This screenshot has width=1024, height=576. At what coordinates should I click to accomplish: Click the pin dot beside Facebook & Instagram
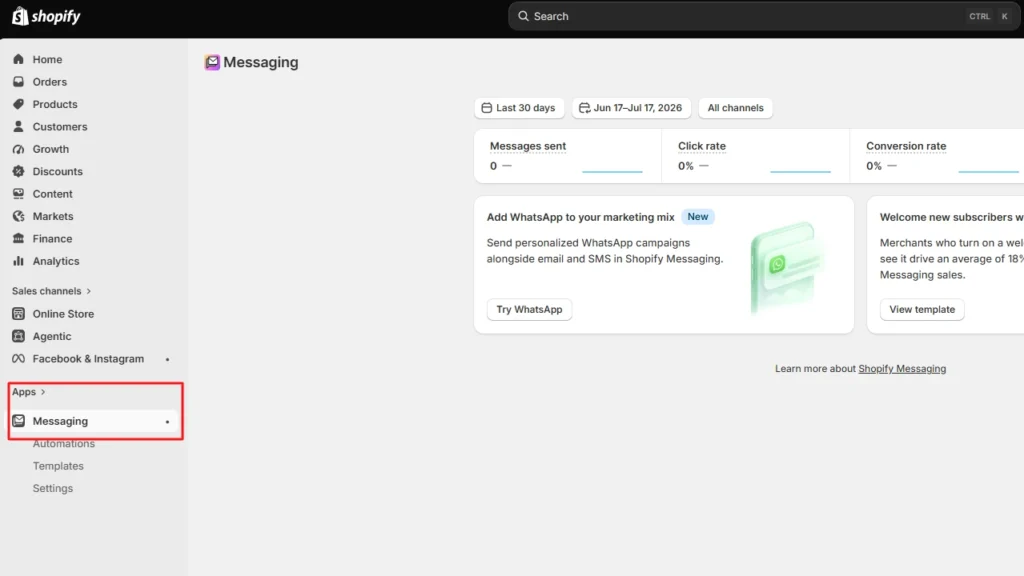pos(167,359)
